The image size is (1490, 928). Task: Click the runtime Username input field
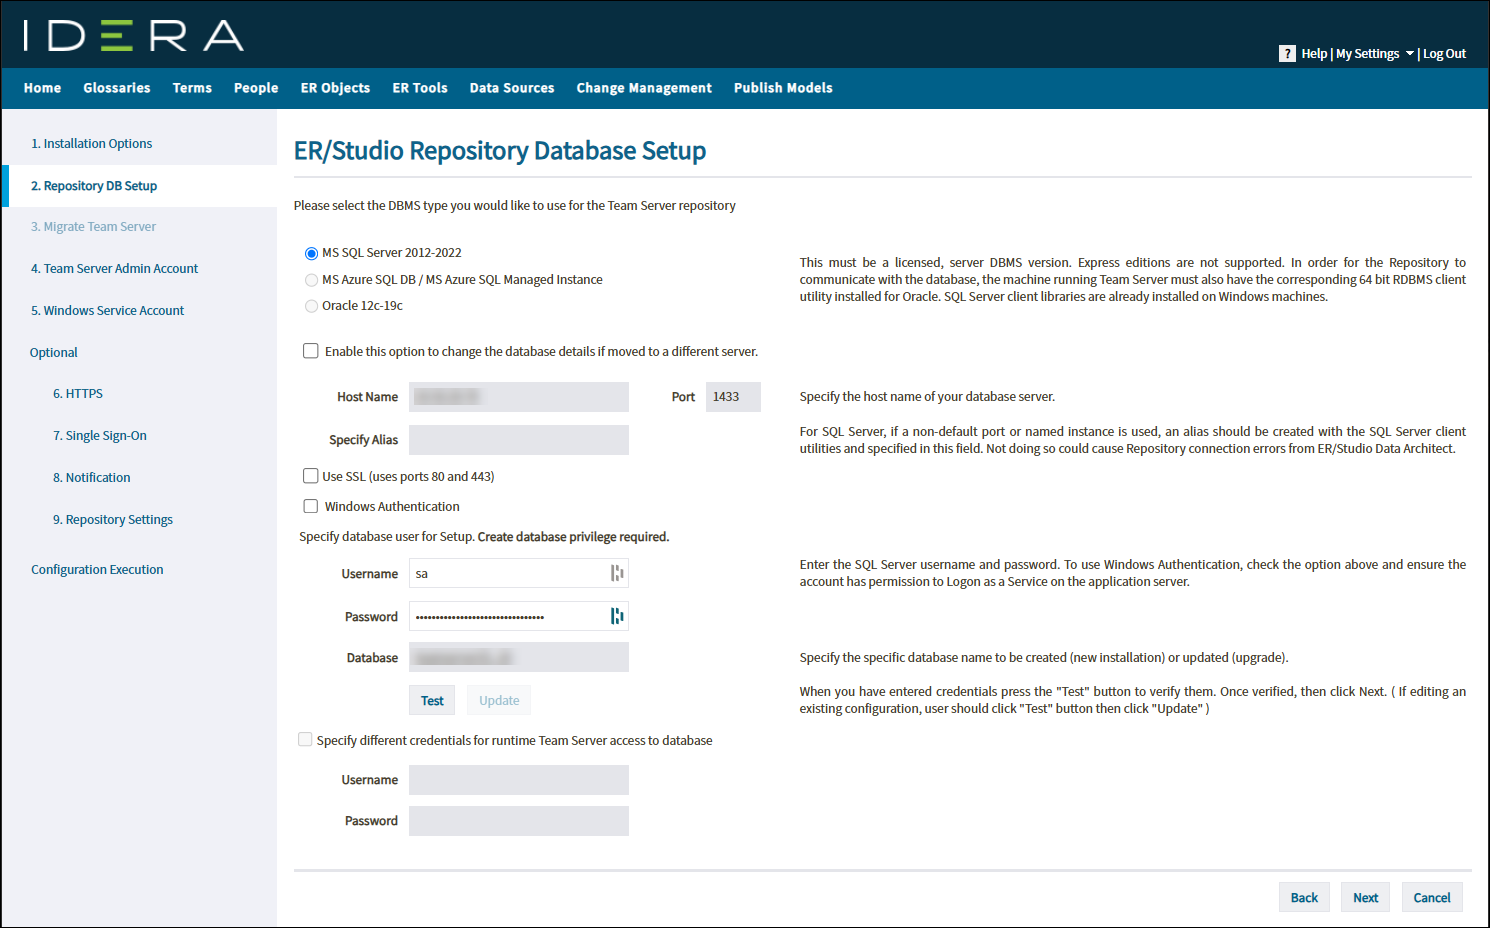click(519, 780)
